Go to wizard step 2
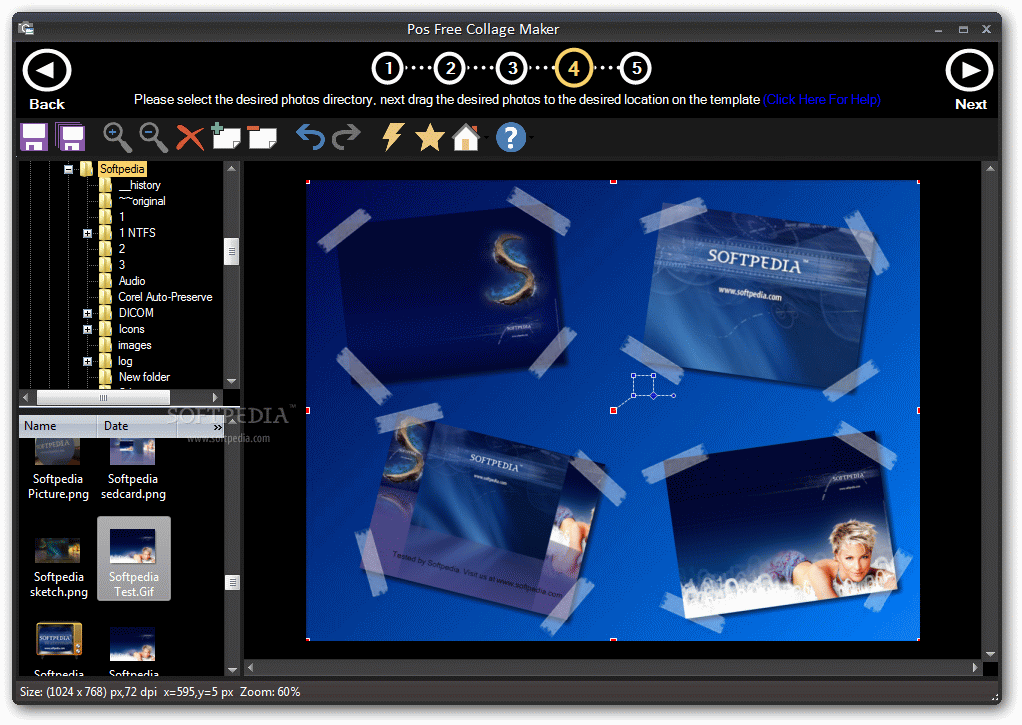The image size is (1022, 725). (450, 68)
